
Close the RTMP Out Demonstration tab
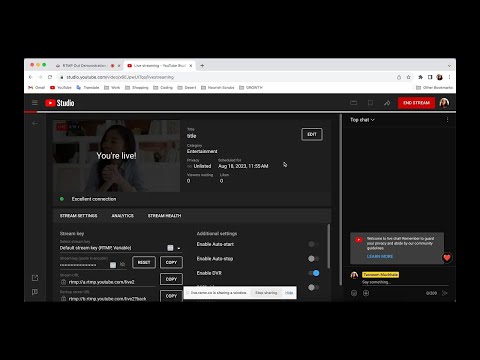point(119,66)
